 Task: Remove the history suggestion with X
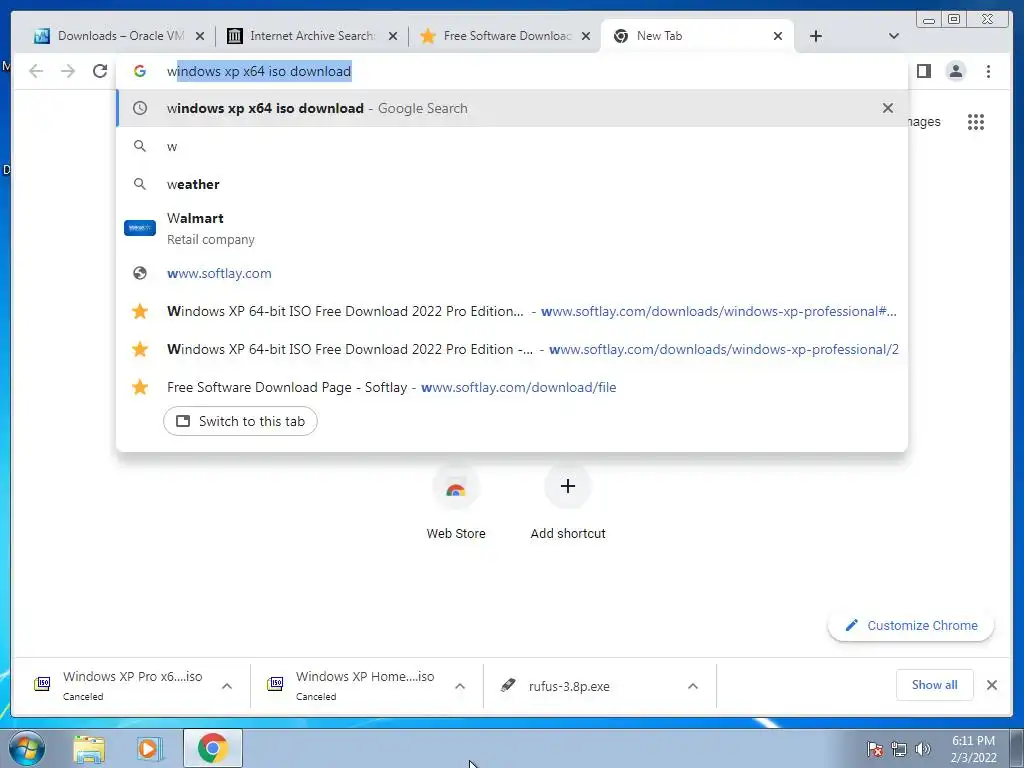(x=888, y=108)
